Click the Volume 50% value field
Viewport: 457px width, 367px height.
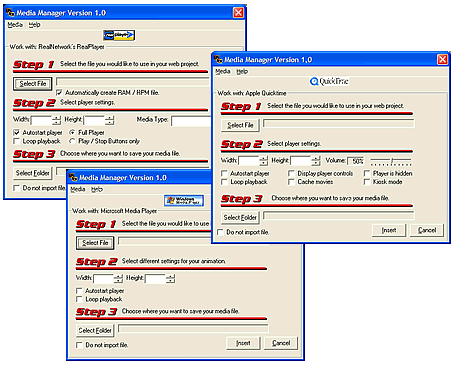coord(356,161)
